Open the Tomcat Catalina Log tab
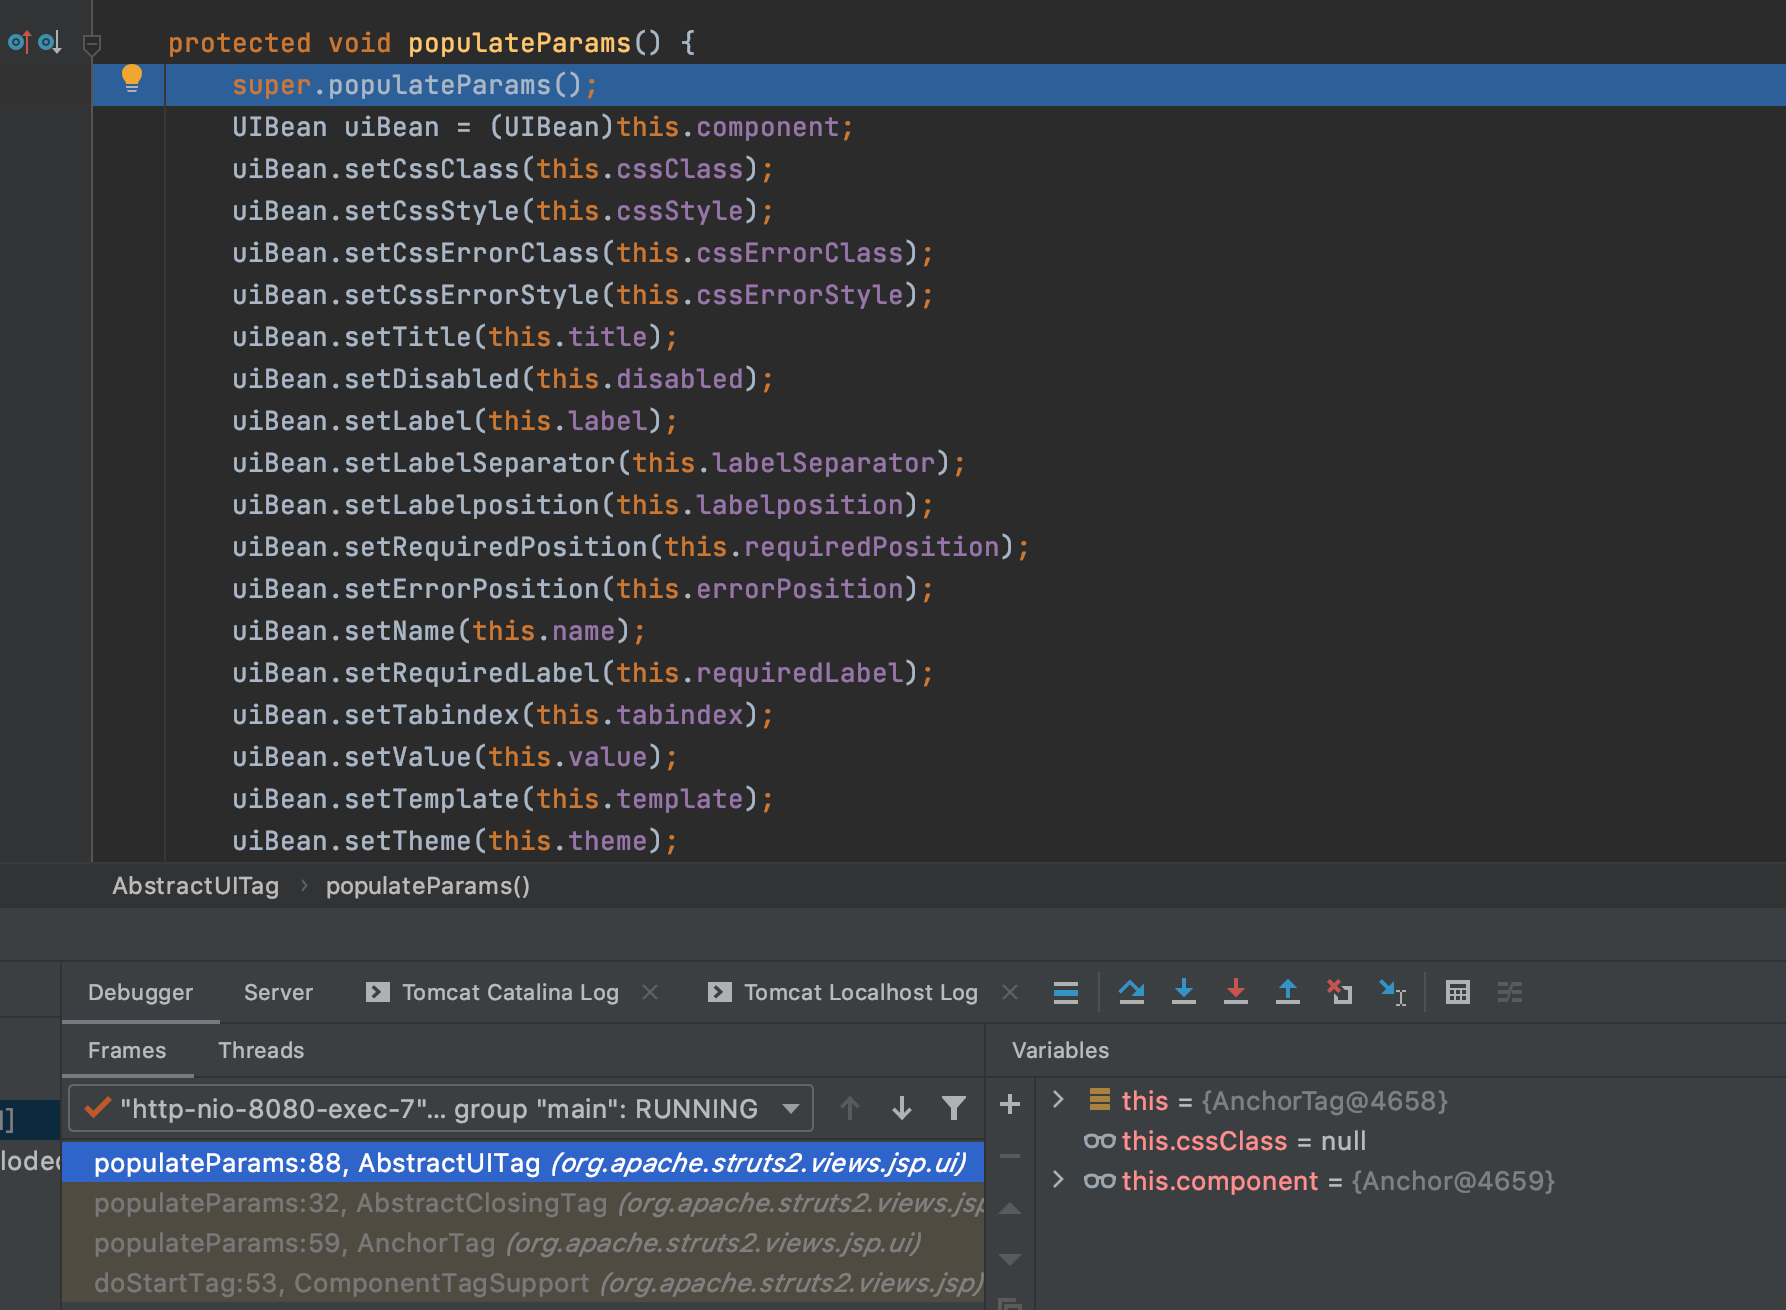The width and height of the screenshot is (1786, 1310). tap(493, 992)
